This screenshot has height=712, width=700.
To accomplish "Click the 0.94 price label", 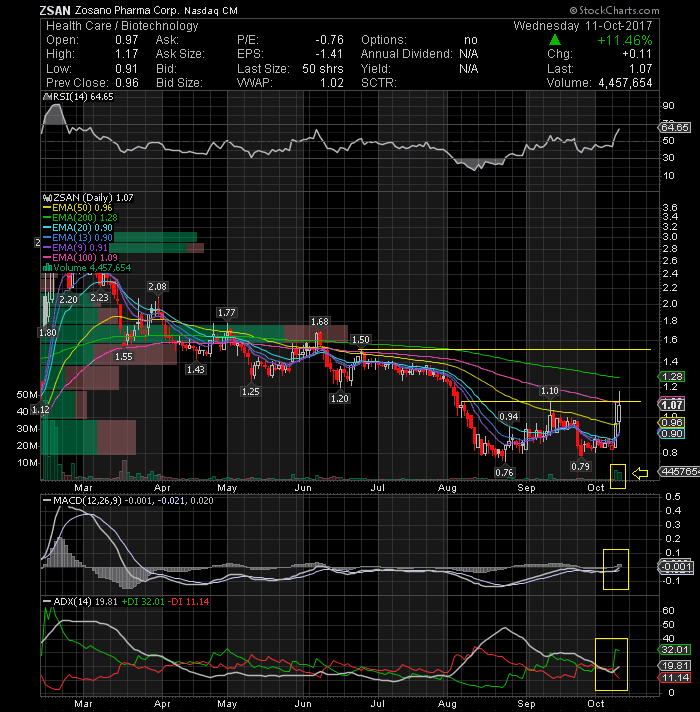I will pos(509,416).
